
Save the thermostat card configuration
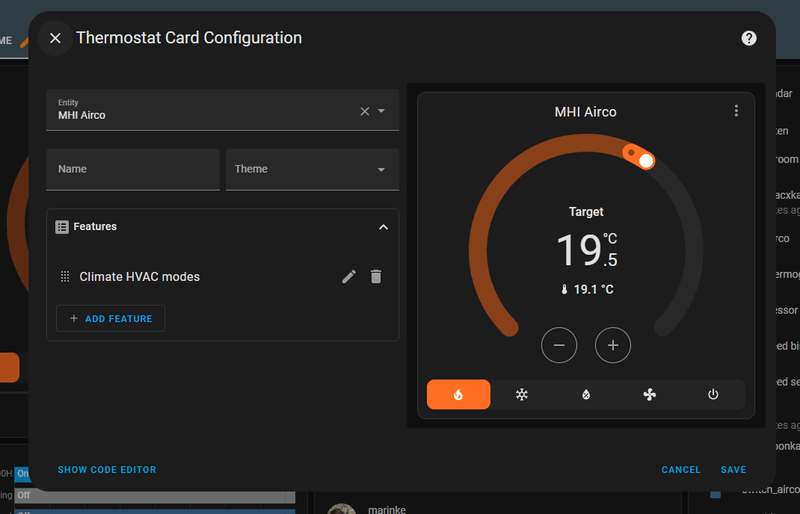pyautogui.click(x=733, y=470)
